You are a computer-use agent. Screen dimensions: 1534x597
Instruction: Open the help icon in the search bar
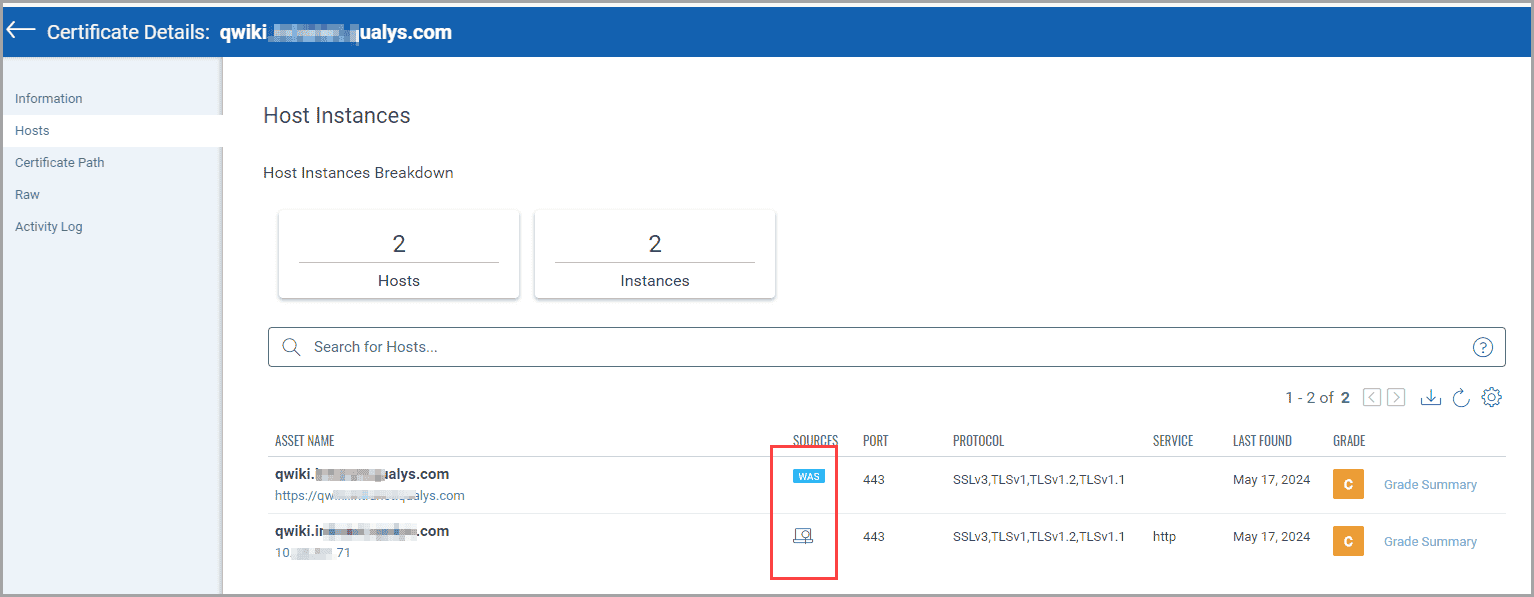[x=1483, y=346]
